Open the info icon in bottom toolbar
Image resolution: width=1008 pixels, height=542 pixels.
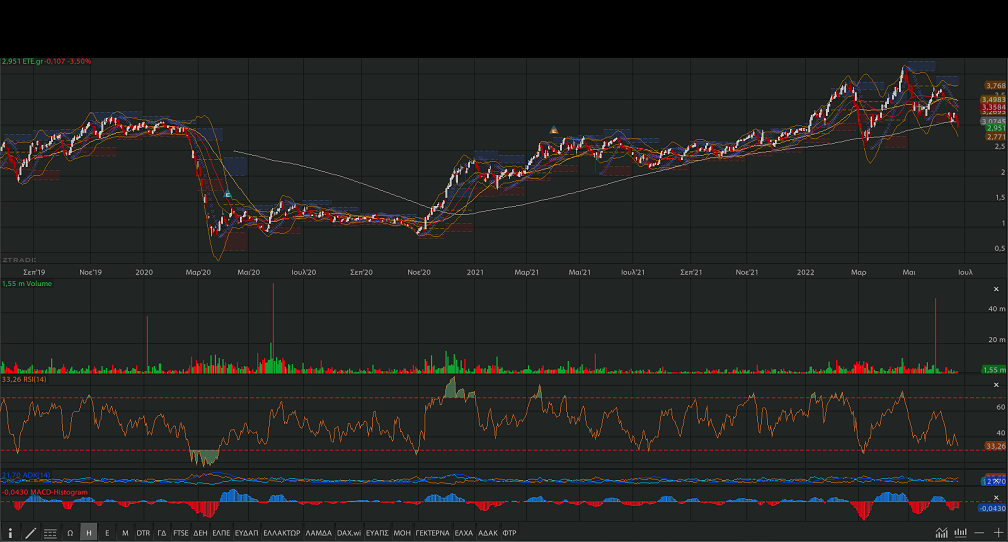click(11, 533)
